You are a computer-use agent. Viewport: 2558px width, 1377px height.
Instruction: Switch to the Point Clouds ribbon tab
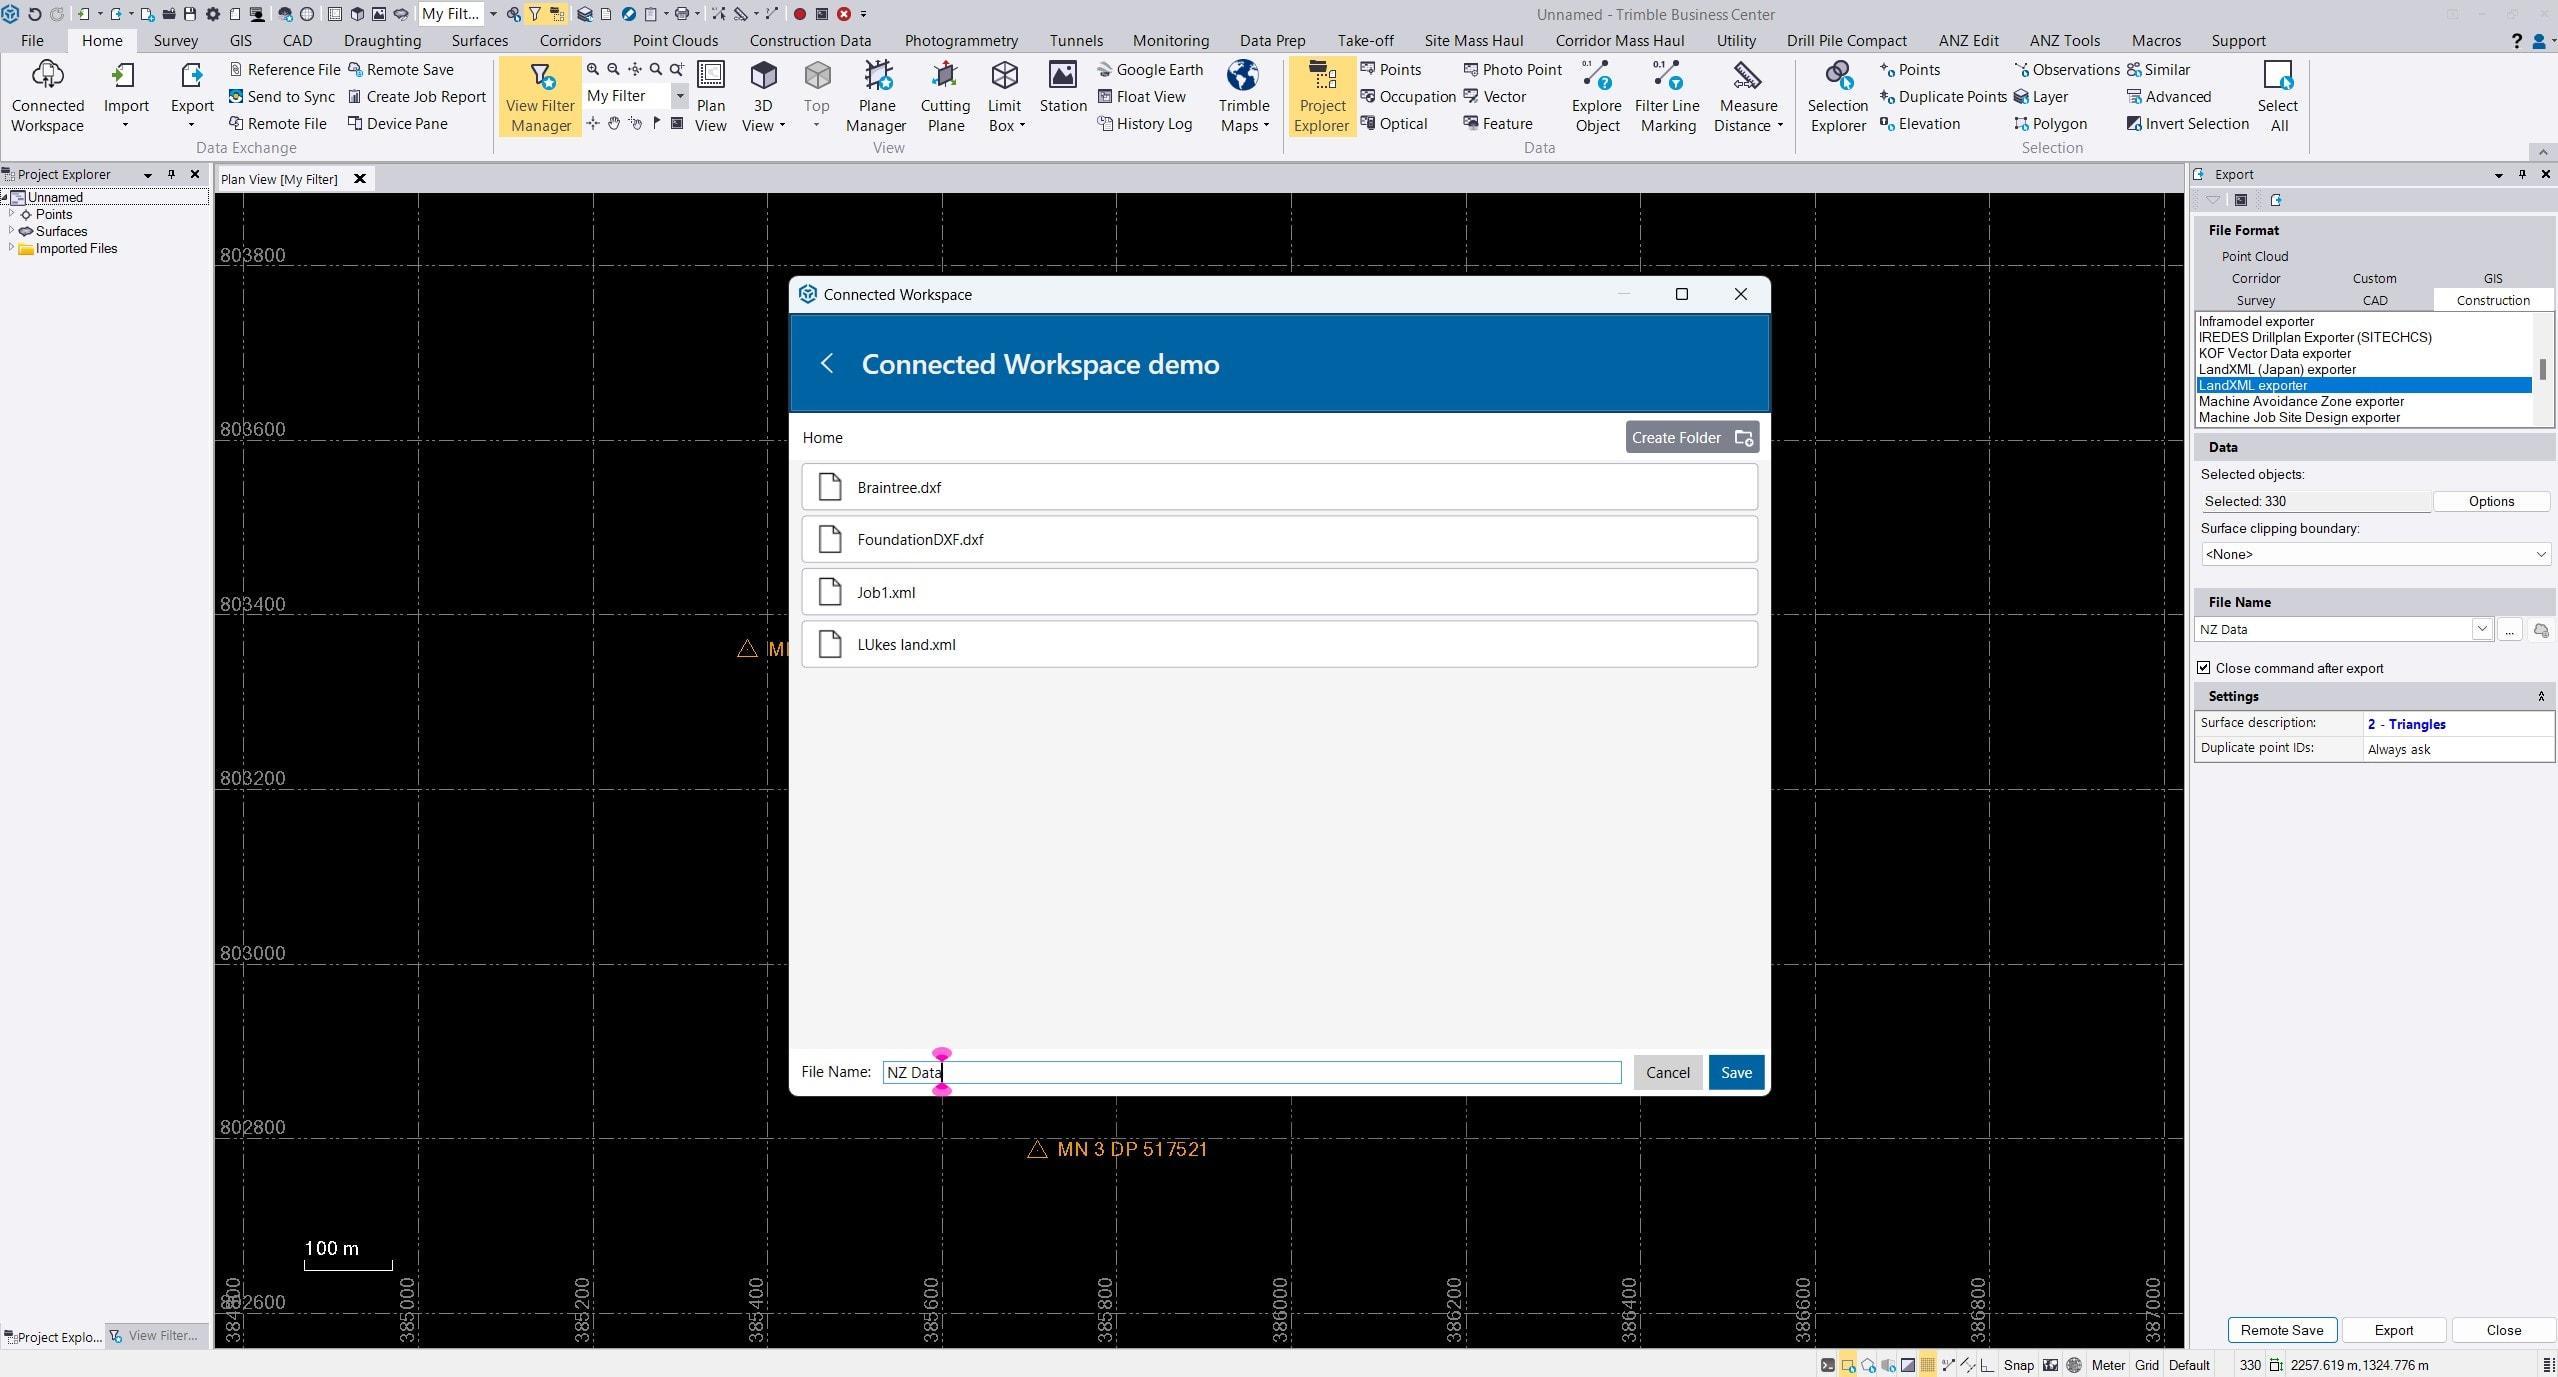675,41
